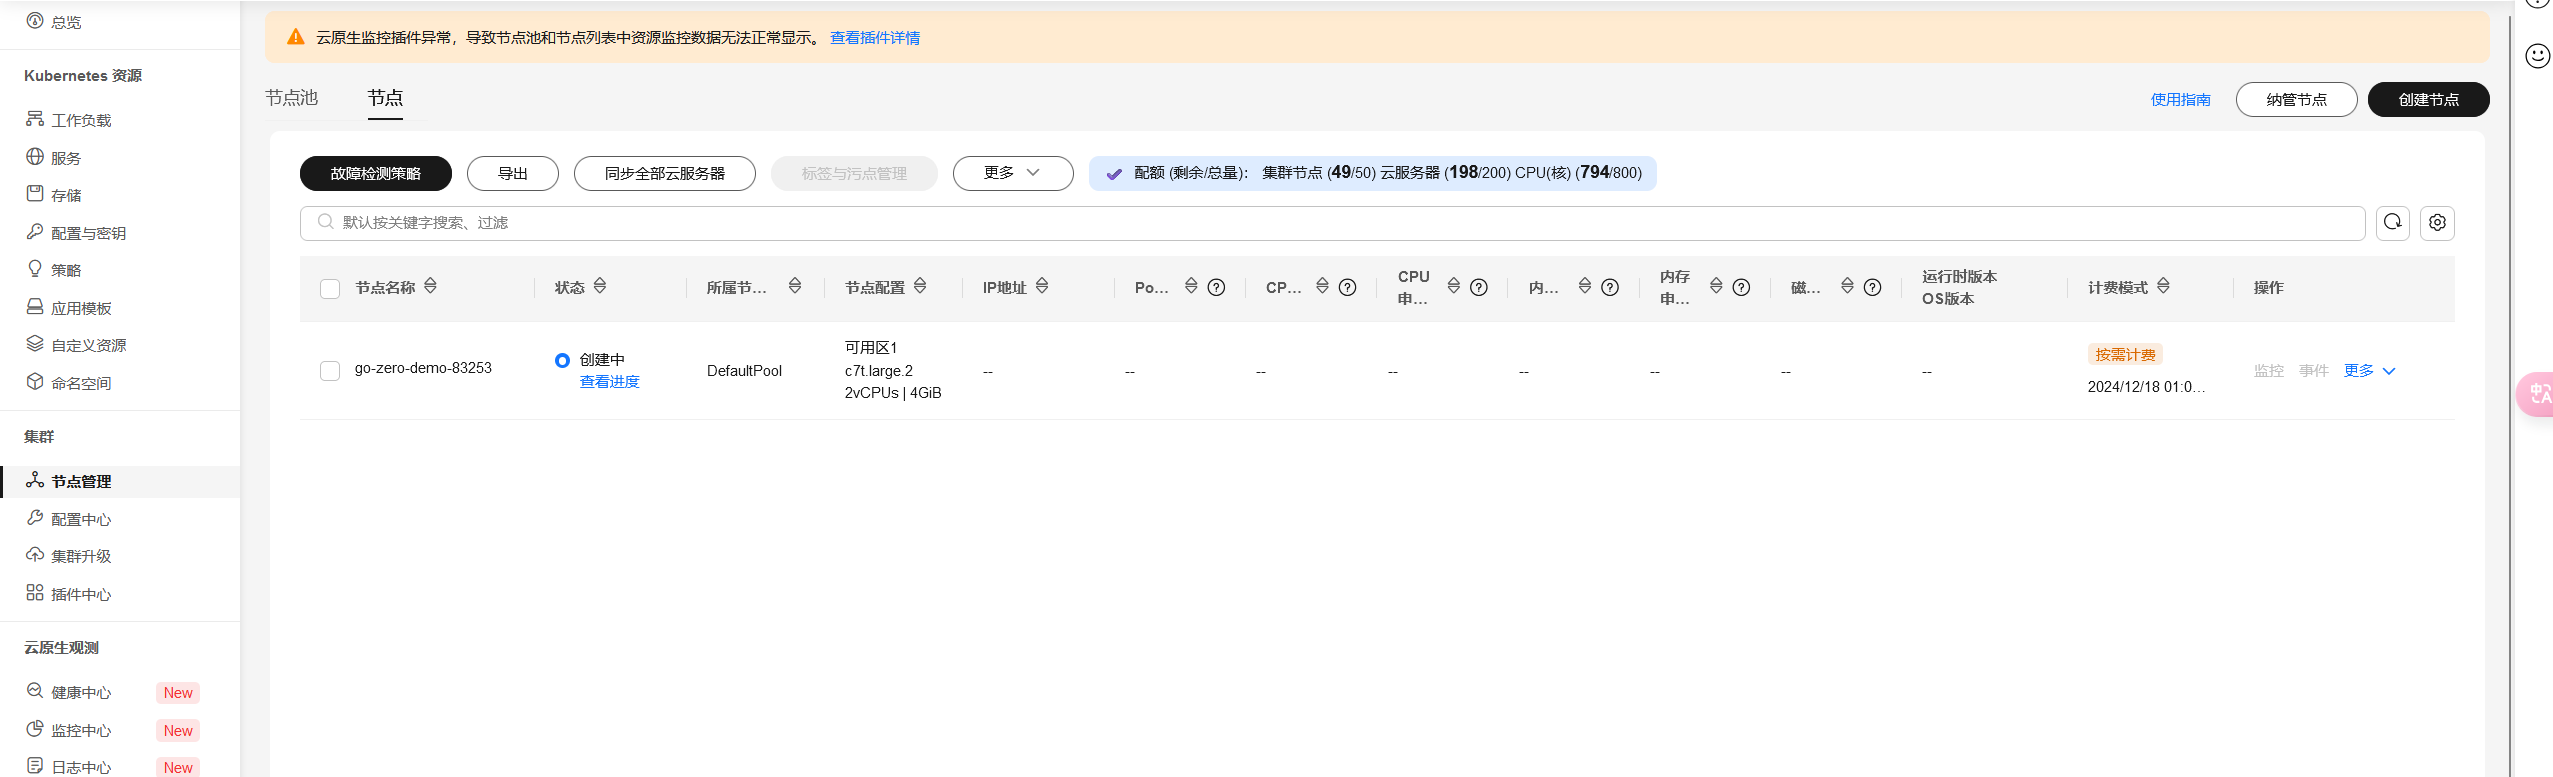Click the help icon beside CP... column
2553x777 pixels.
pos(1348,288)
